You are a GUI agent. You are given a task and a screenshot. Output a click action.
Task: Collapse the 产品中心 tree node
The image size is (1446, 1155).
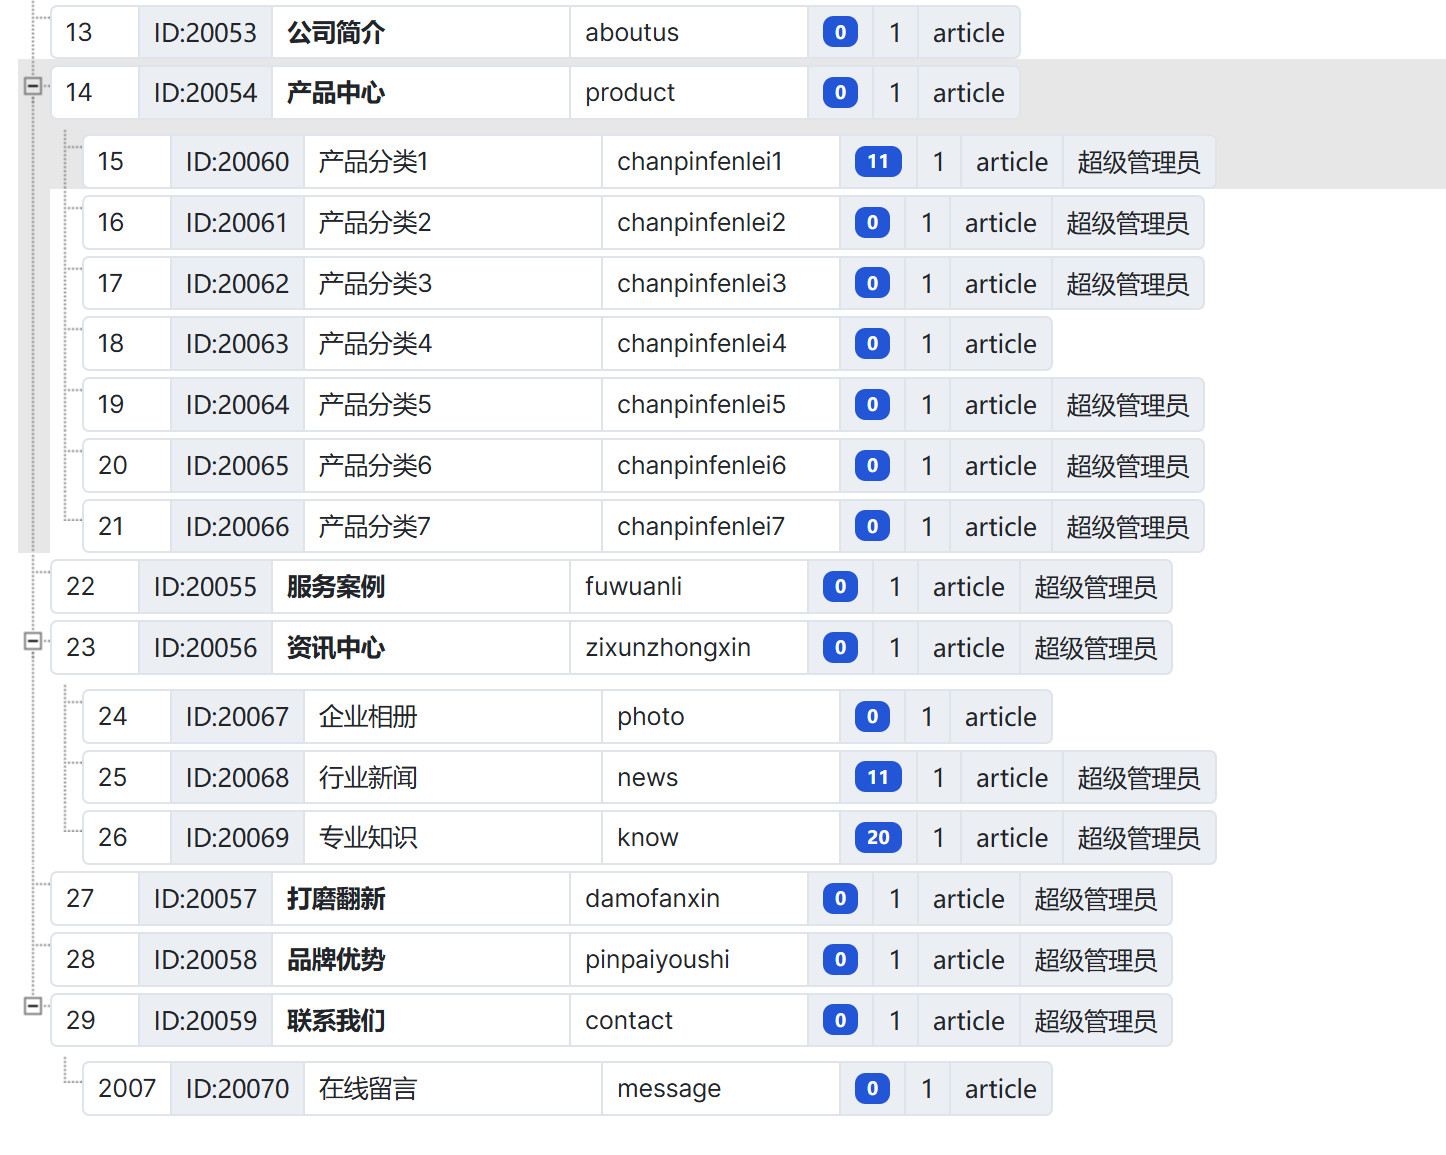(32, 86)
